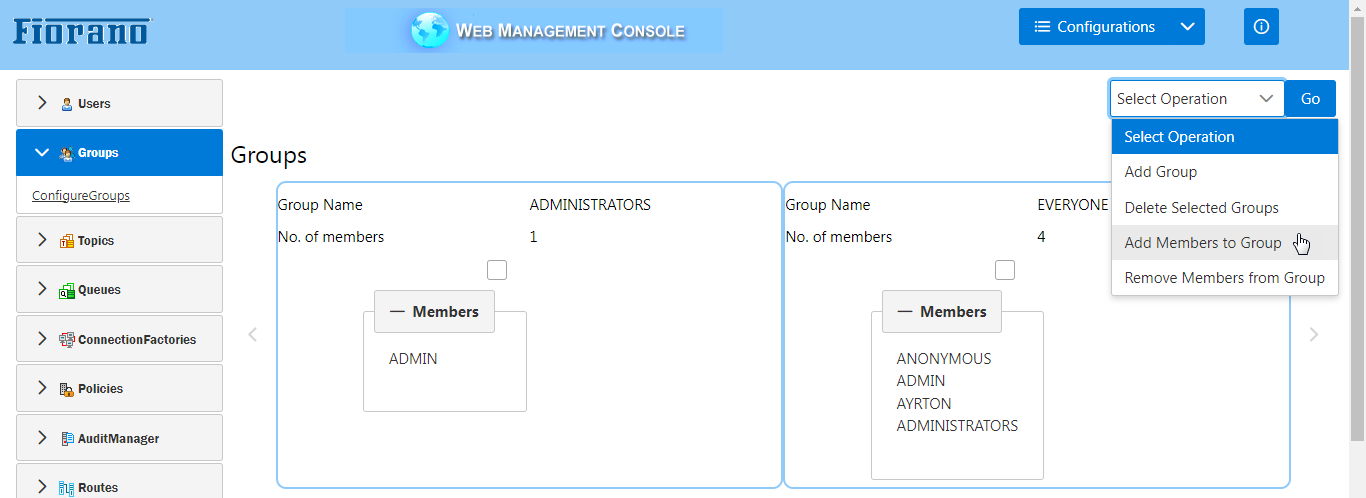Click the Users person icon in sidebar
Image resolution: width=1366 pixels, height=498 pixels.
tap(67, 103)
